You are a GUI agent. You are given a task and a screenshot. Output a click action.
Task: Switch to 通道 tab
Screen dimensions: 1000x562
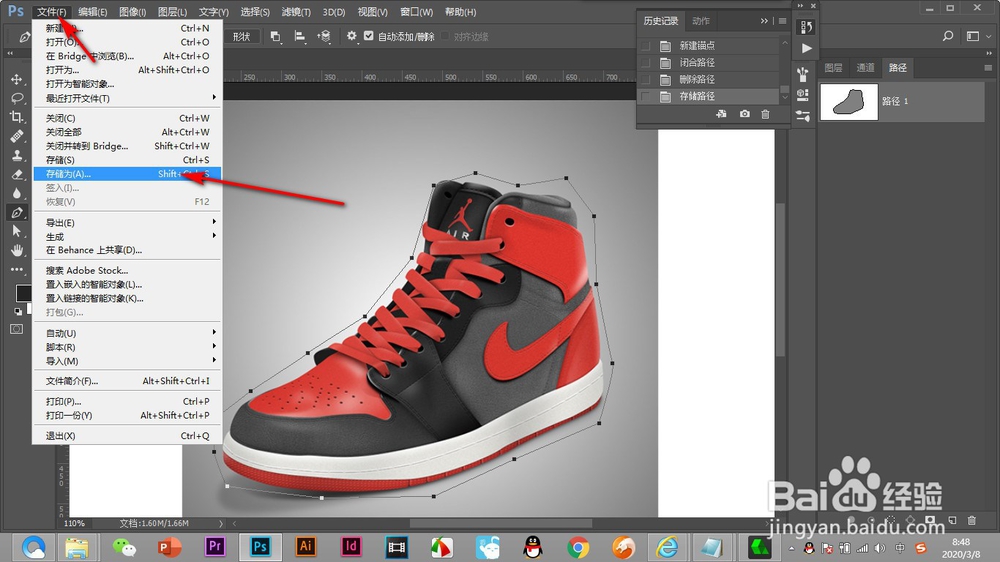click(x=865, y=68)
